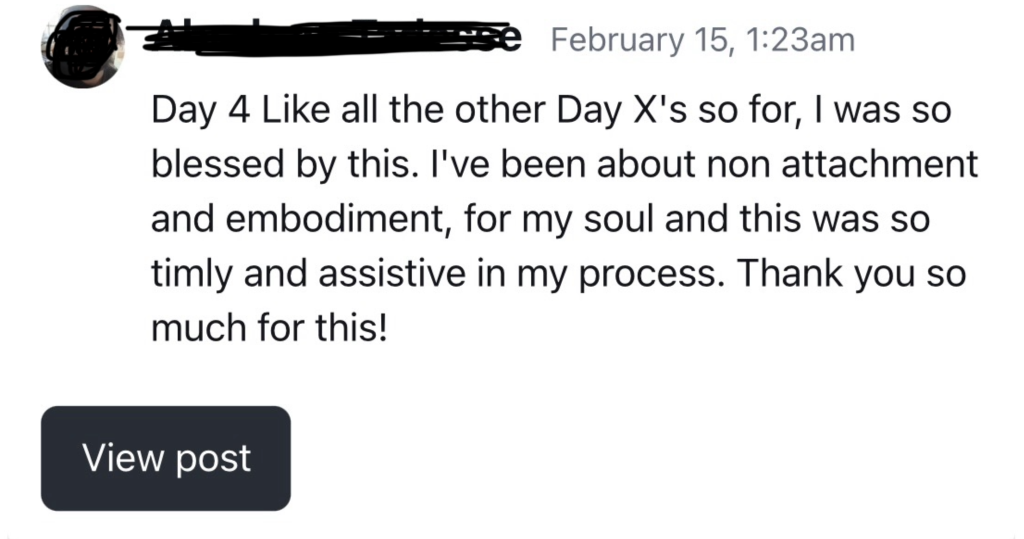Click the word "embodiment" in comment

(337, 219)
